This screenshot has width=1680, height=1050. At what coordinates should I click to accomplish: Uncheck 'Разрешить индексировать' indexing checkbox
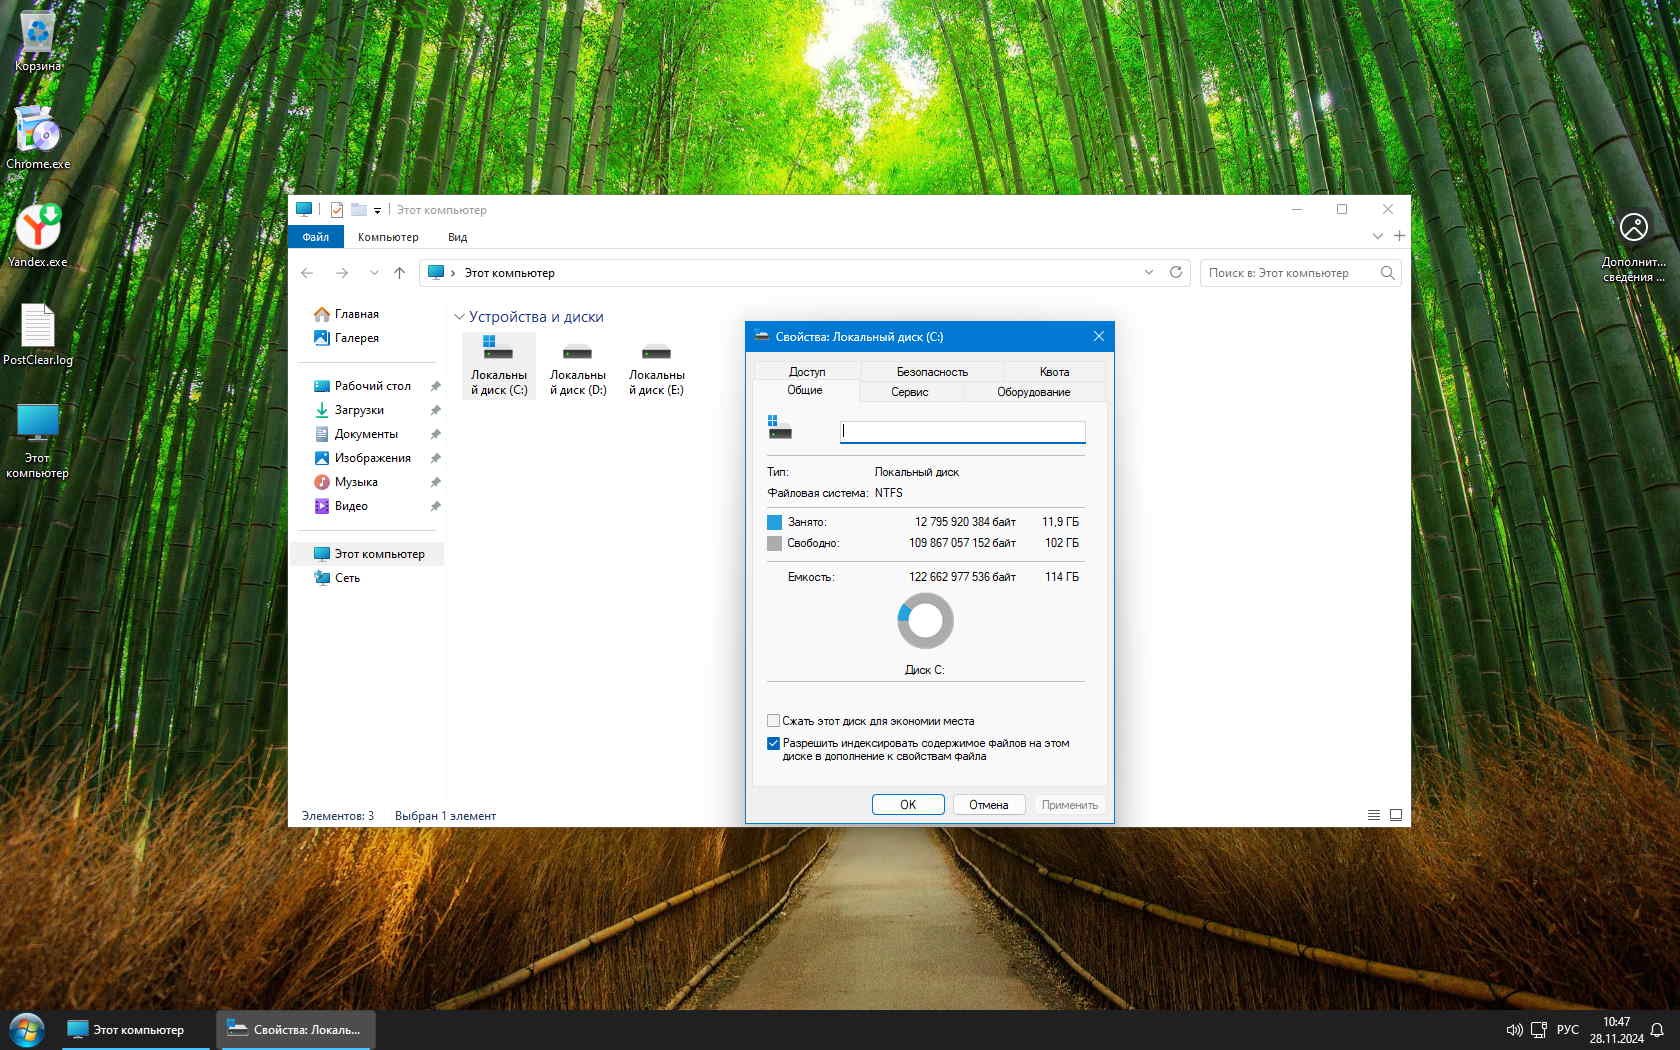773,743
